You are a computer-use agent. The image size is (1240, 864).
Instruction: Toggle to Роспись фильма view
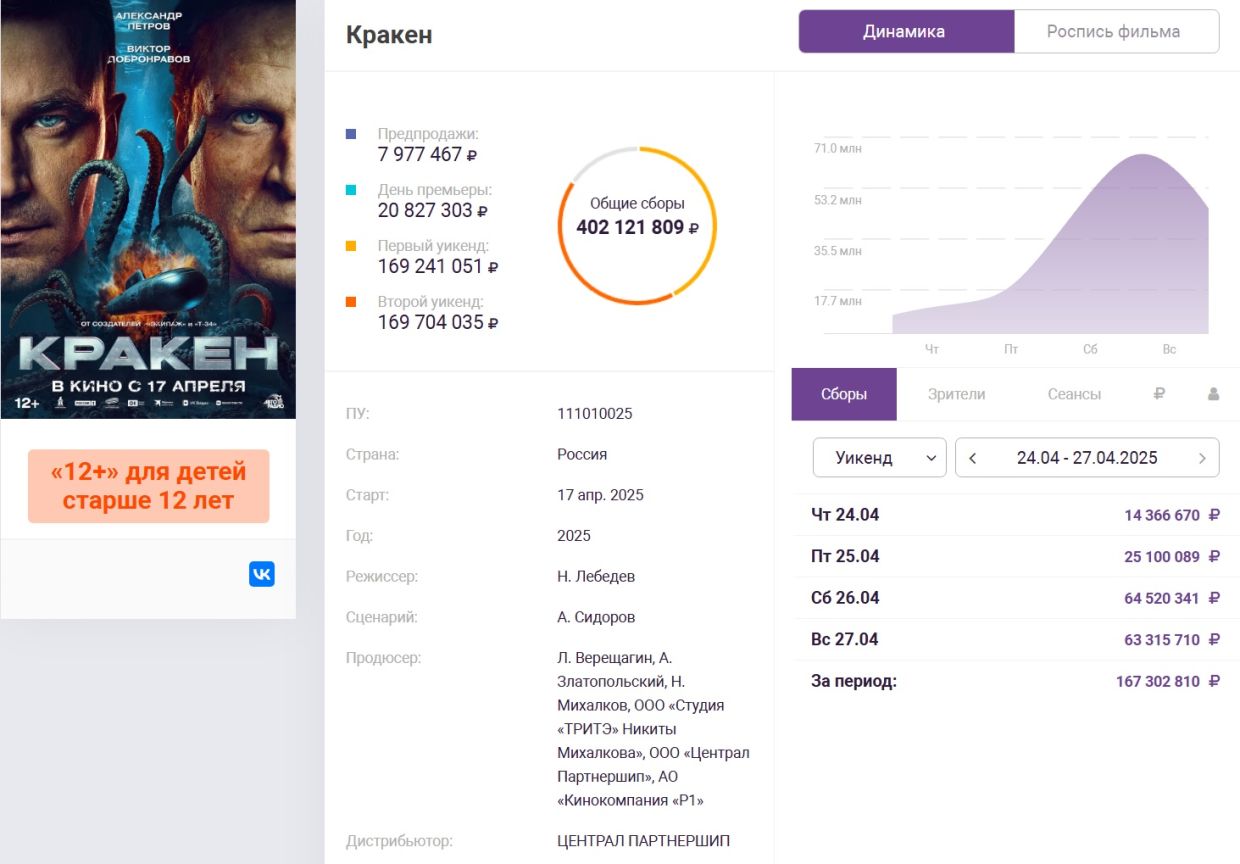tap(1113, 32)
